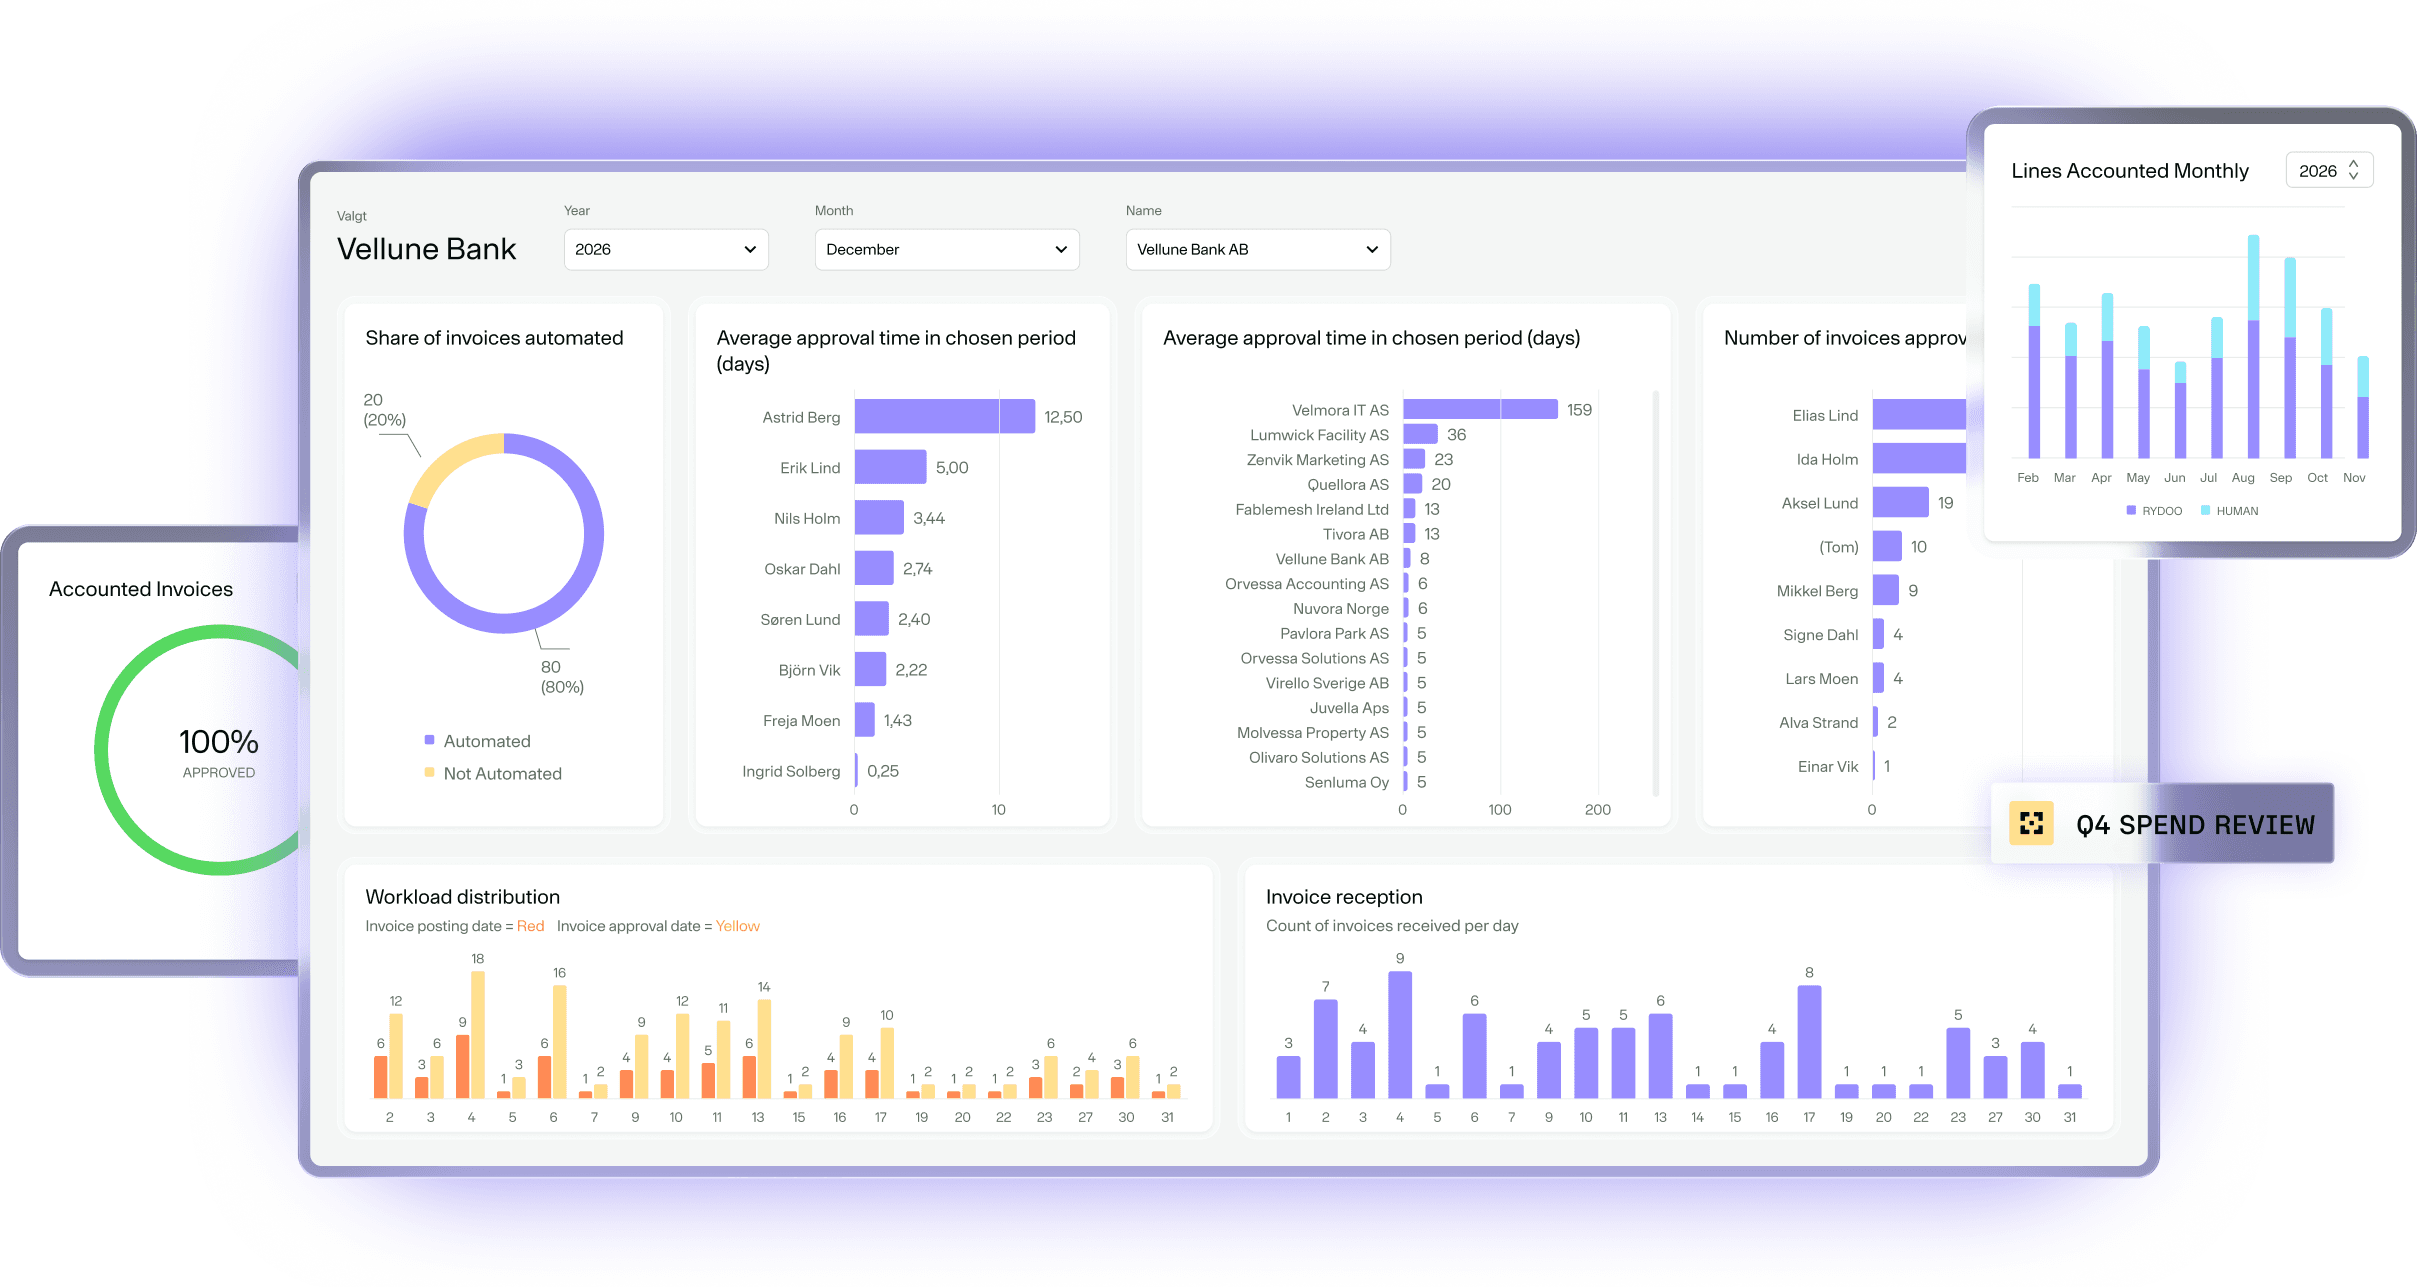Click the Einar Vik label

[1828, 766]
